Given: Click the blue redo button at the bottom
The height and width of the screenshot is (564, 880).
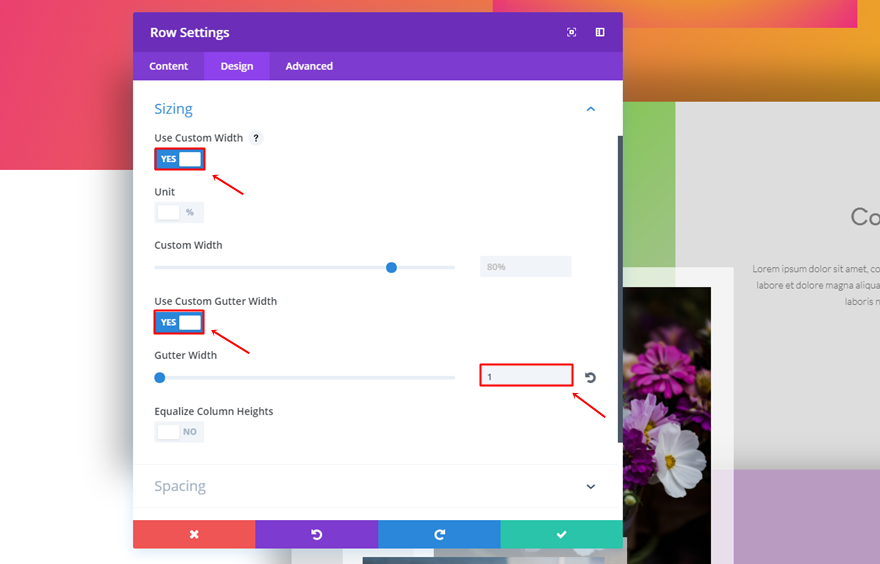Looking at the screenshot, I should click(x=439, y=534).
